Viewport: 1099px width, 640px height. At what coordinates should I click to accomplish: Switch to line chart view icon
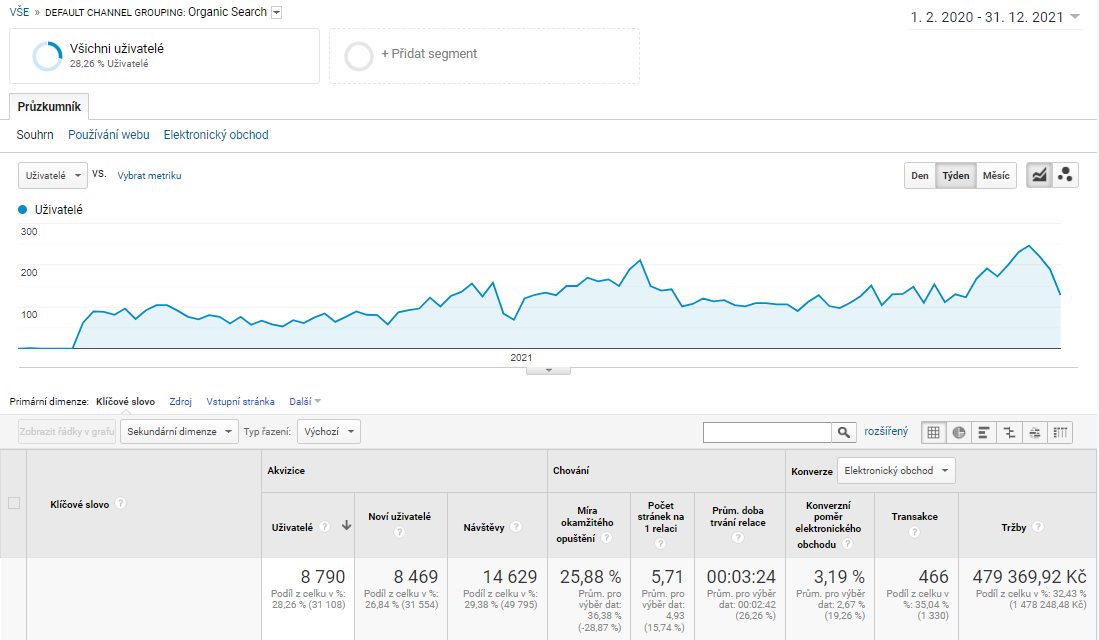[1039, 175]
